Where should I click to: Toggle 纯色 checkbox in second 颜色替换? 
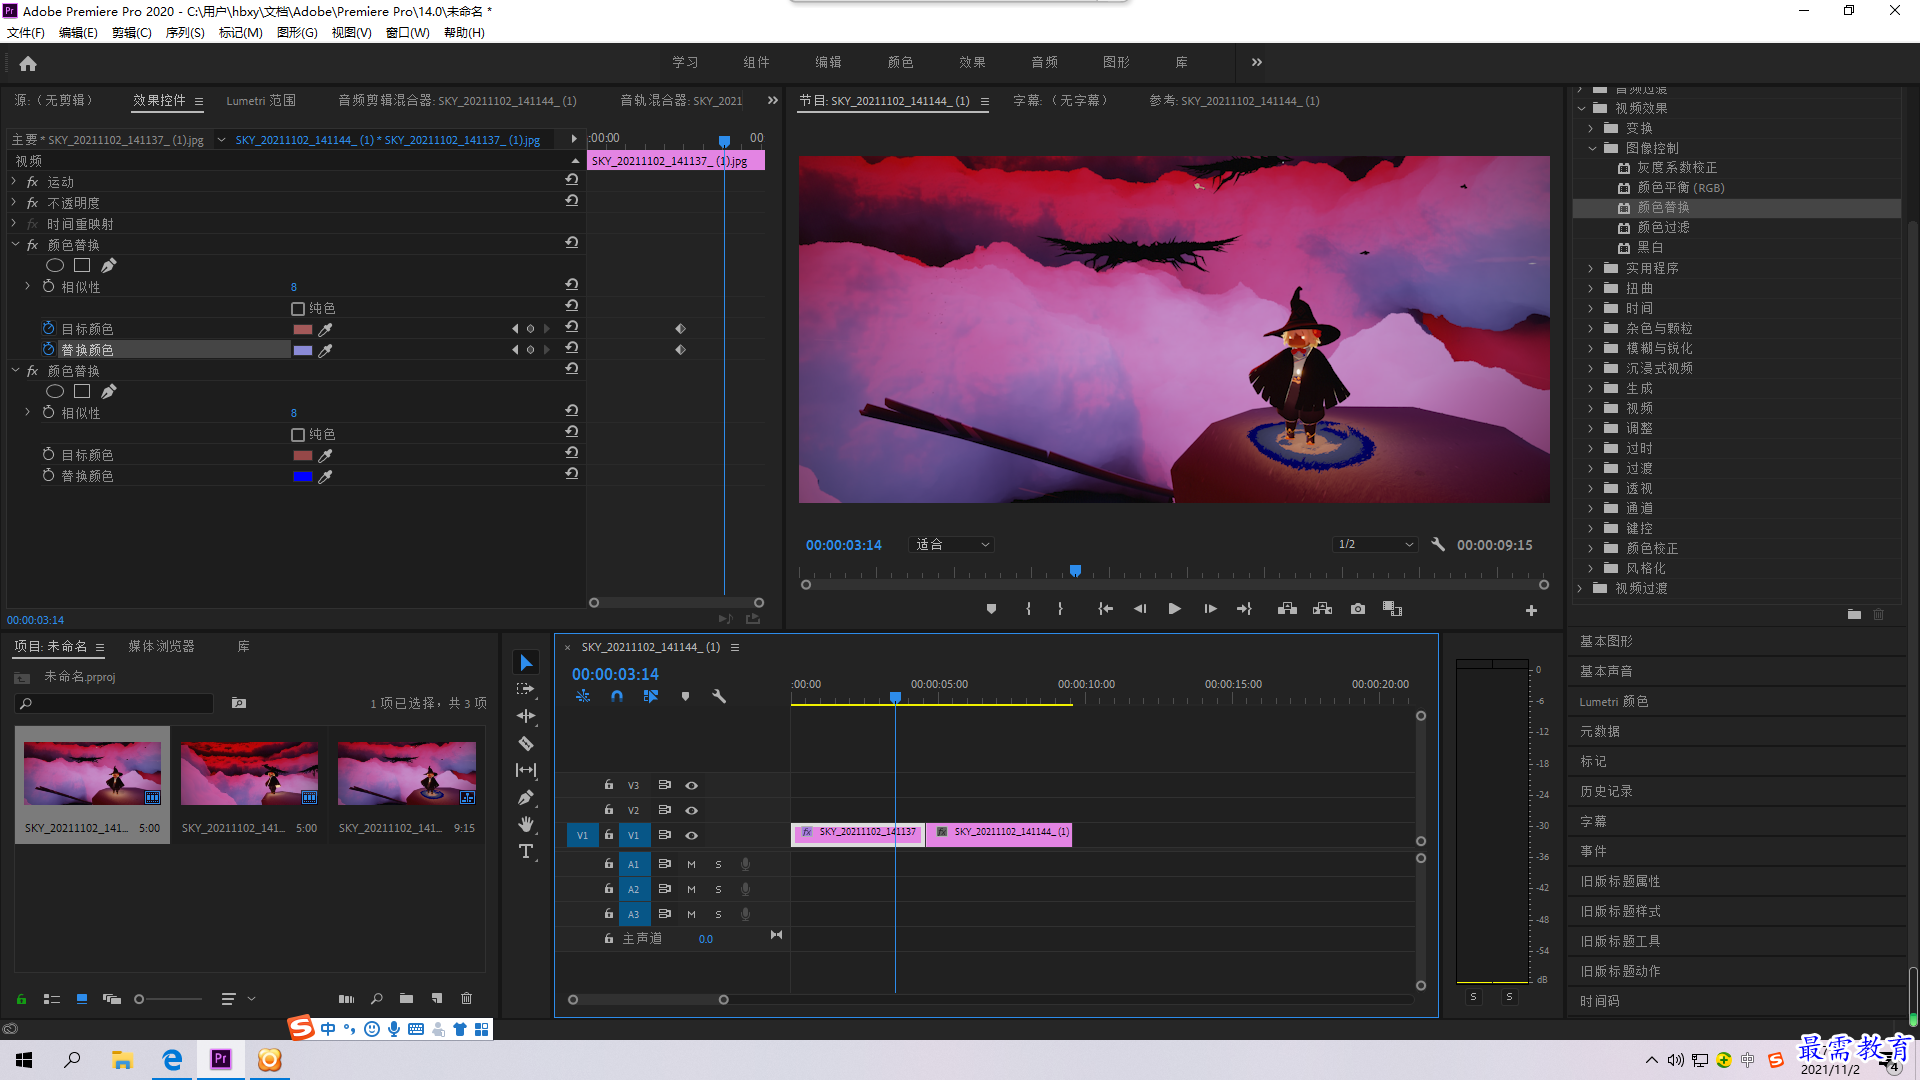(298, 435)
